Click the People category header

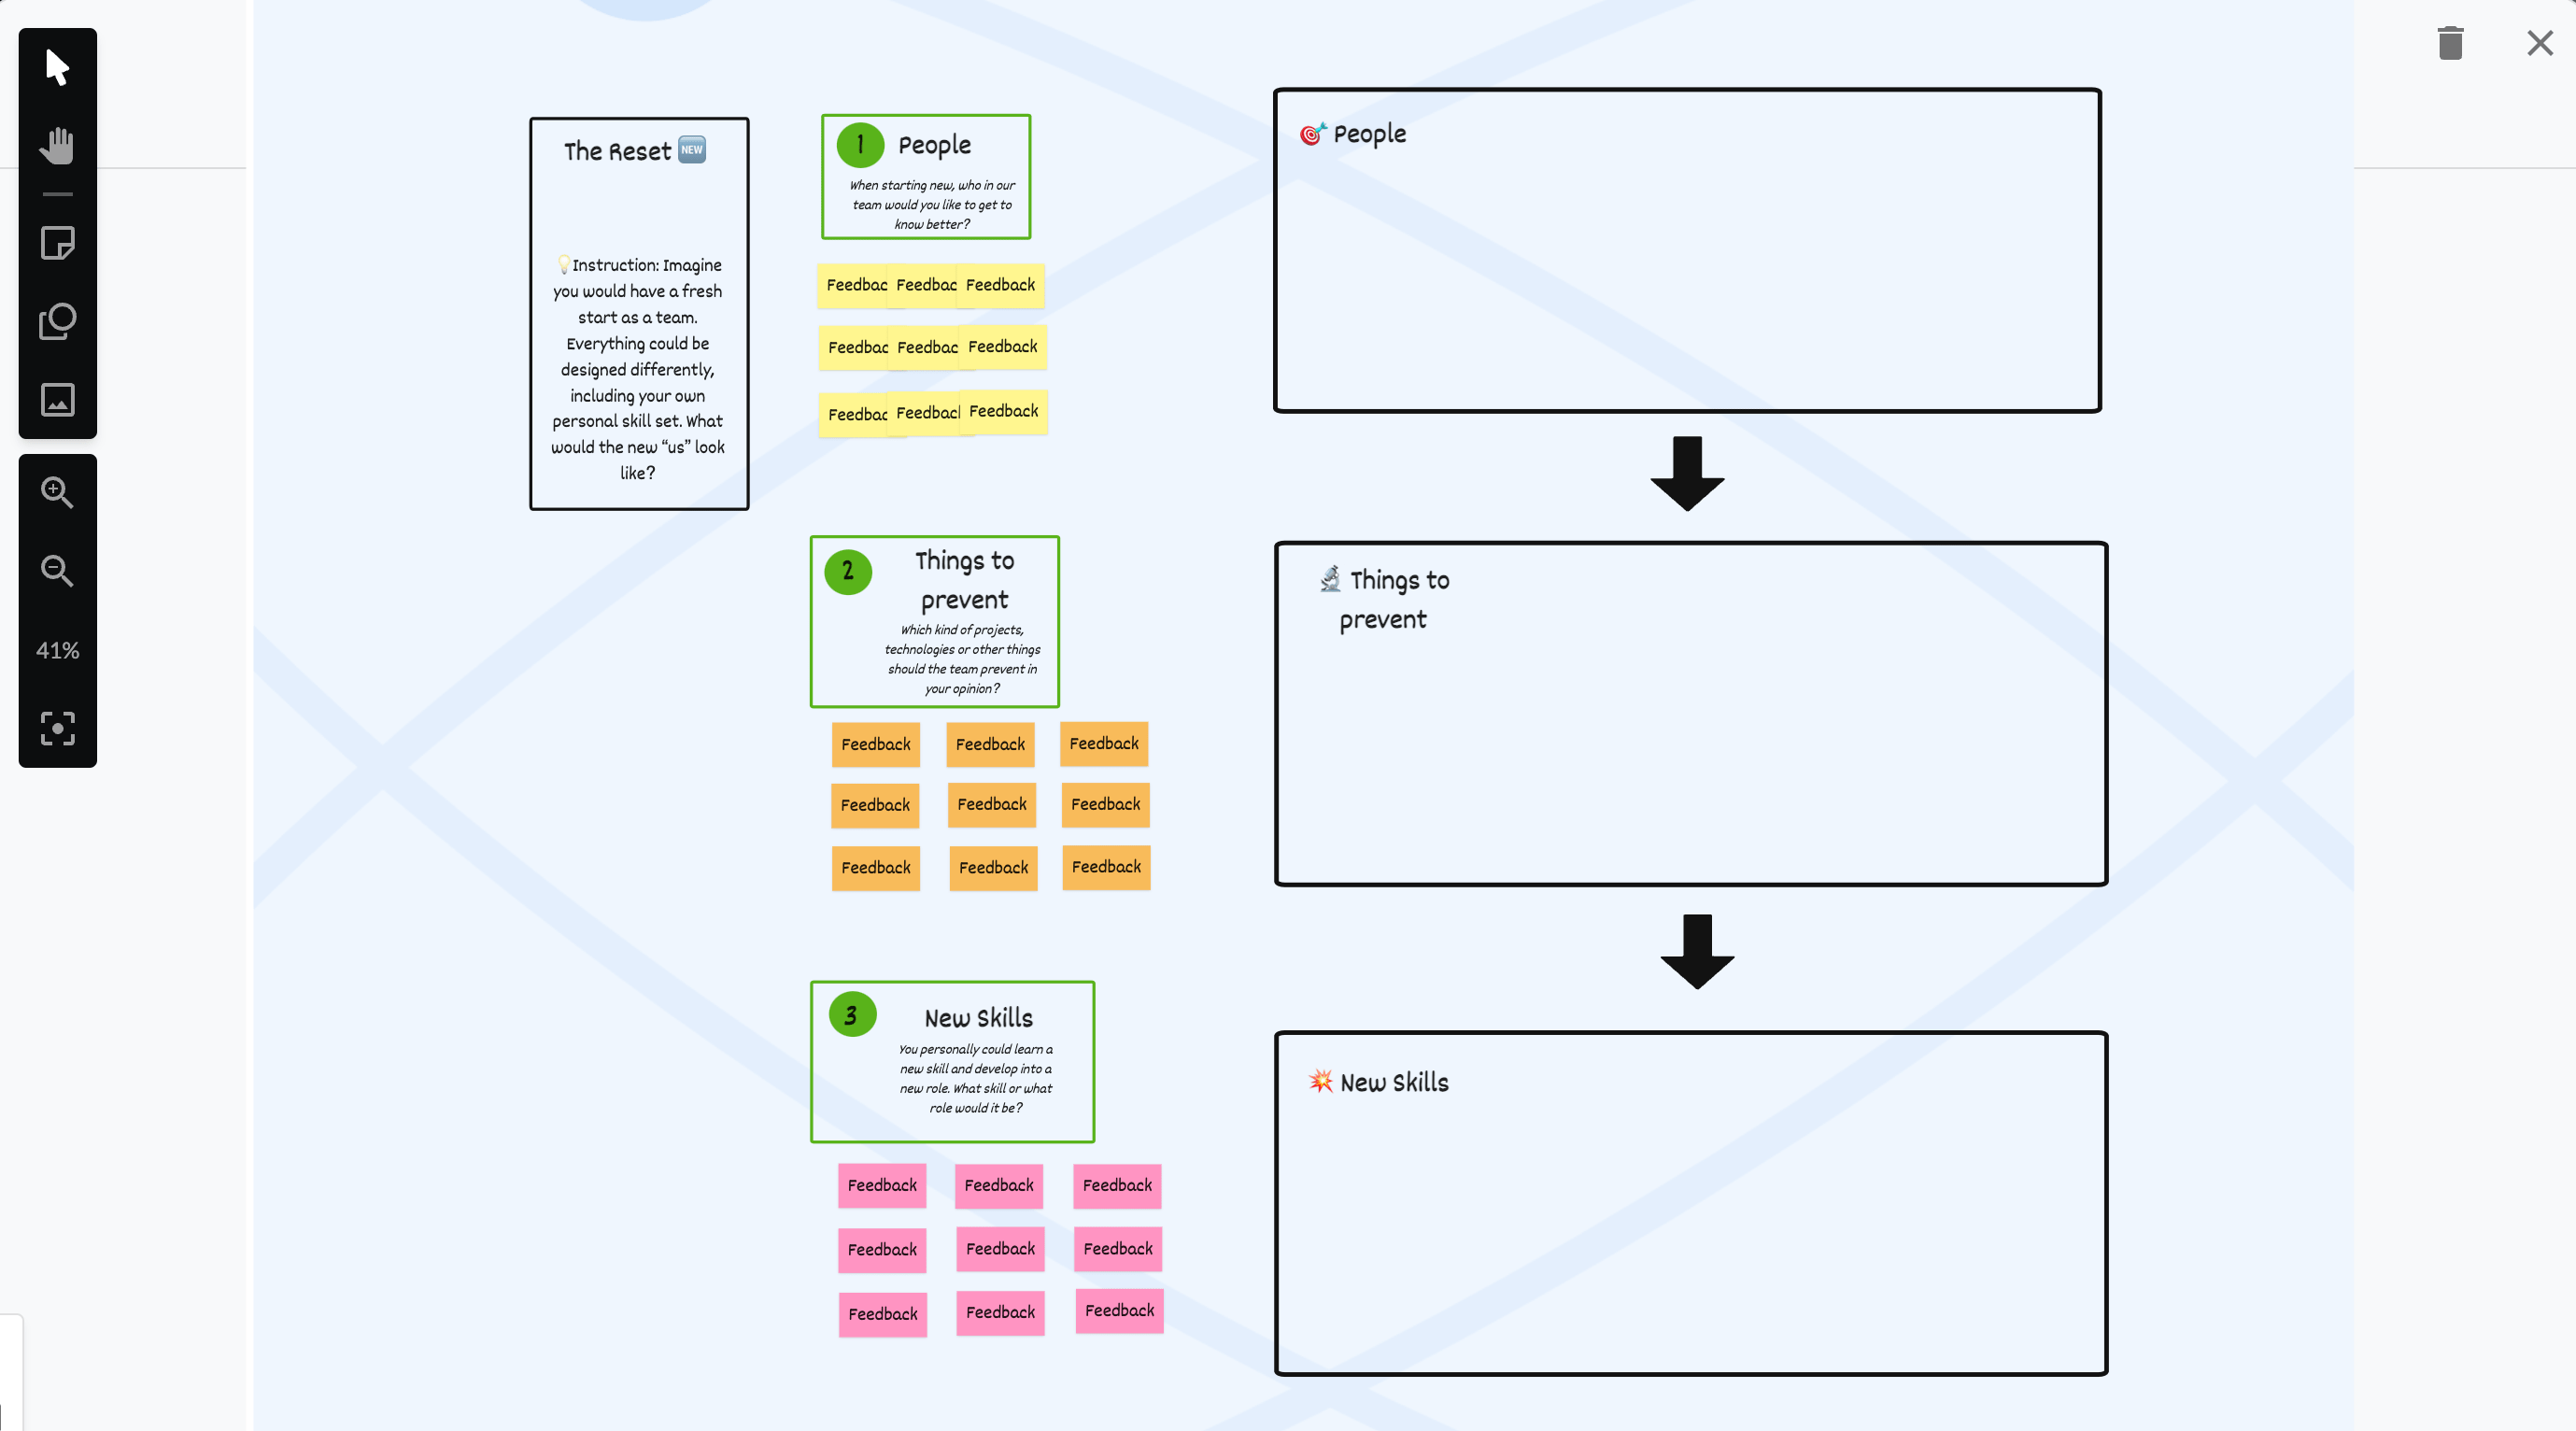(x=932, y=145)
